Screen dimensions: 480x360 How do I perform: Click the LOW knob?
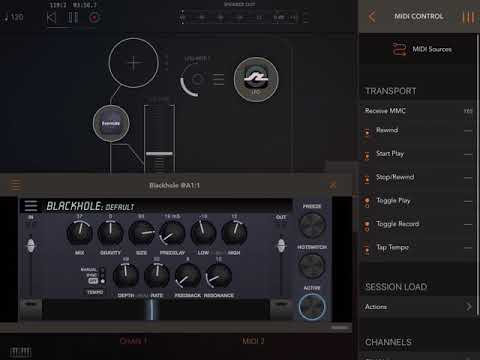(203, 232)
